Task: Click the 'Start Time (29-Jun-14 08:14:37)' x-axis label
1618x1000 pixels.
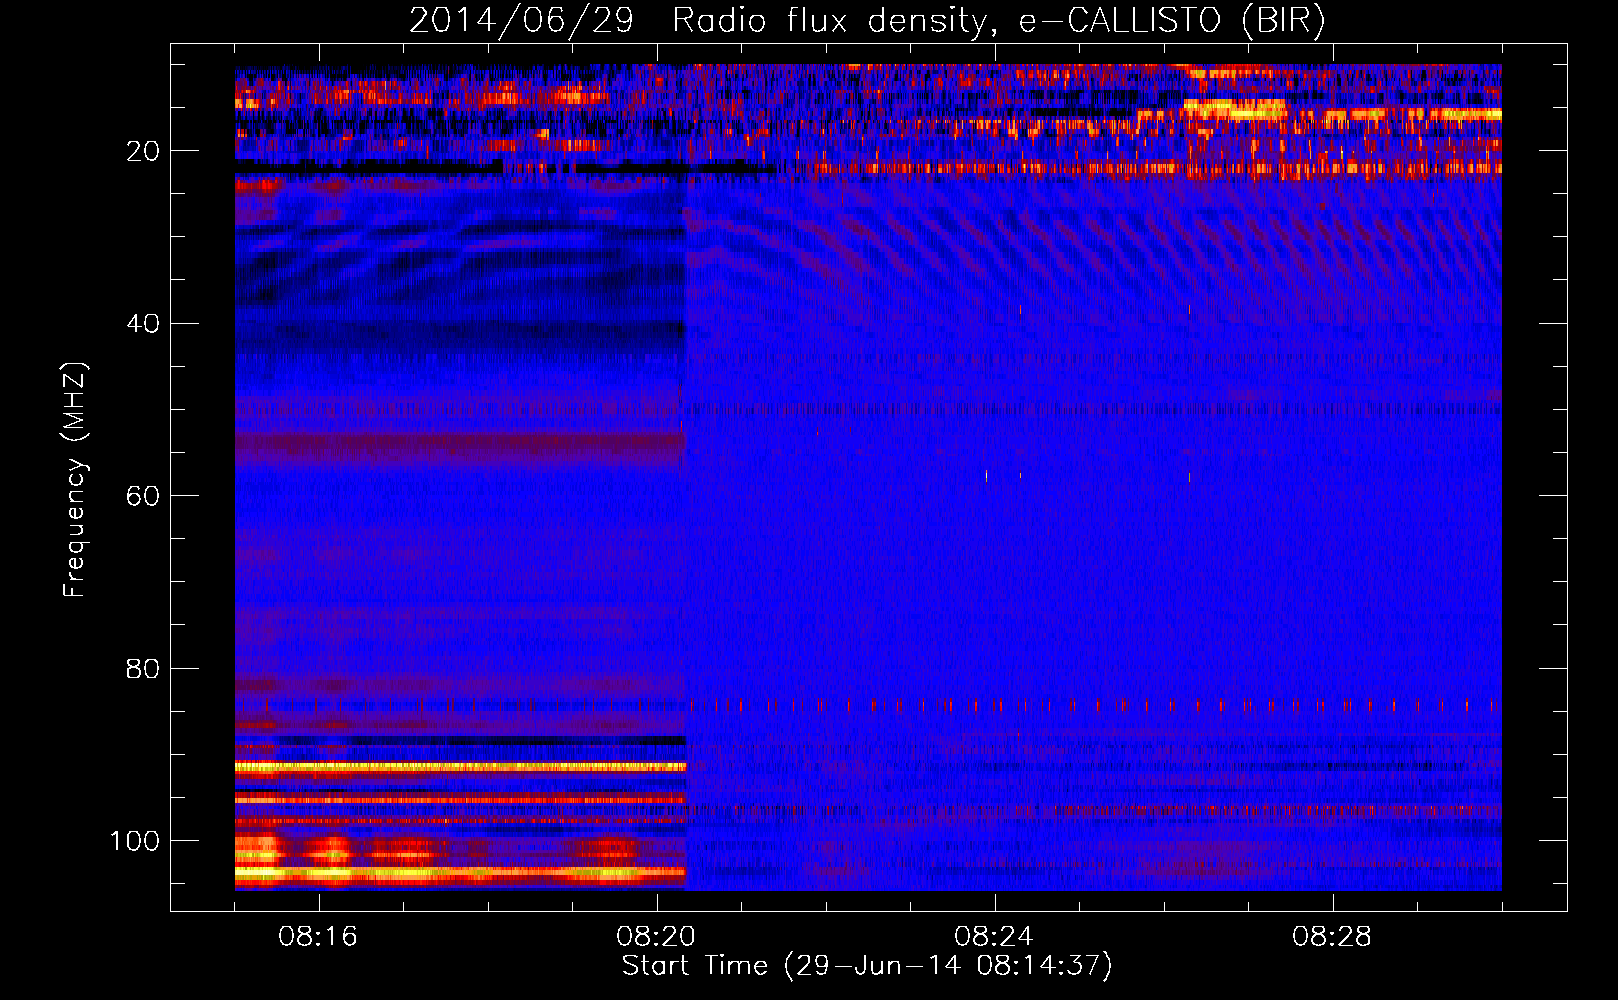Action: (867, 966)
